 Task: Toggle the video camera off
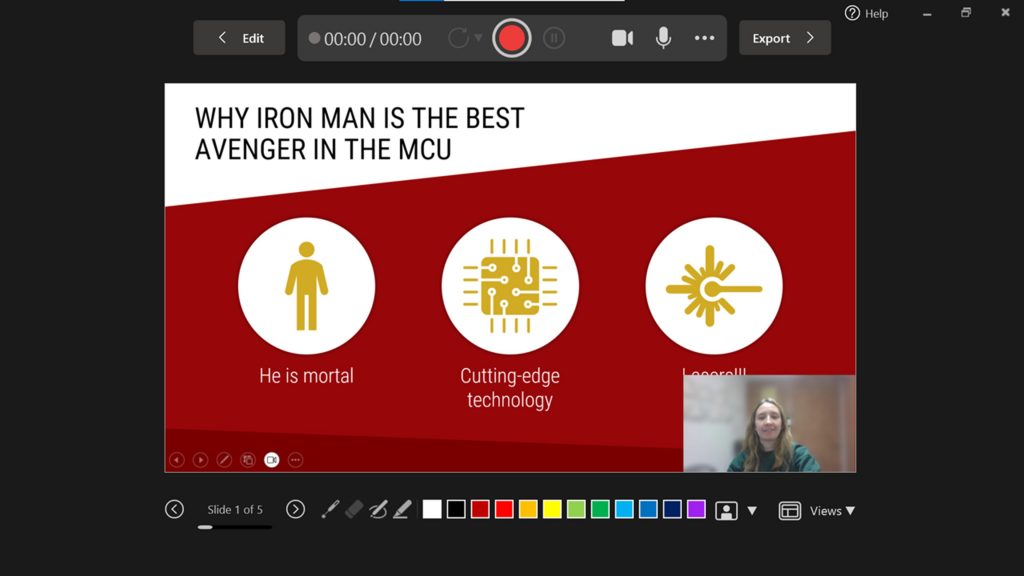(621, 38)
